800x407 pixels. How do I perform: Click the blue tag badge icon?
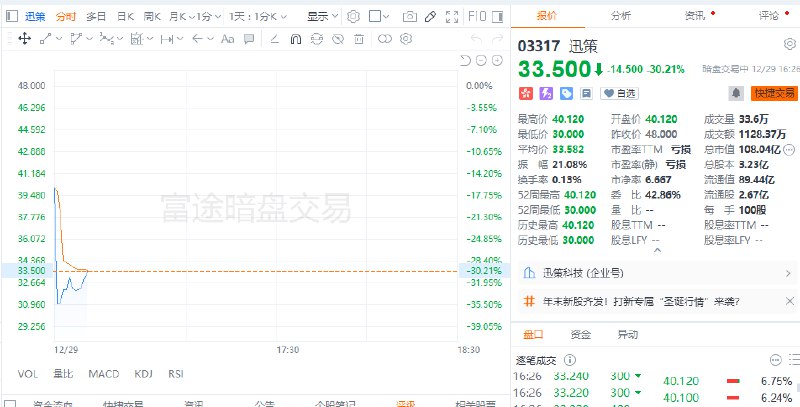tap(566, 93)
